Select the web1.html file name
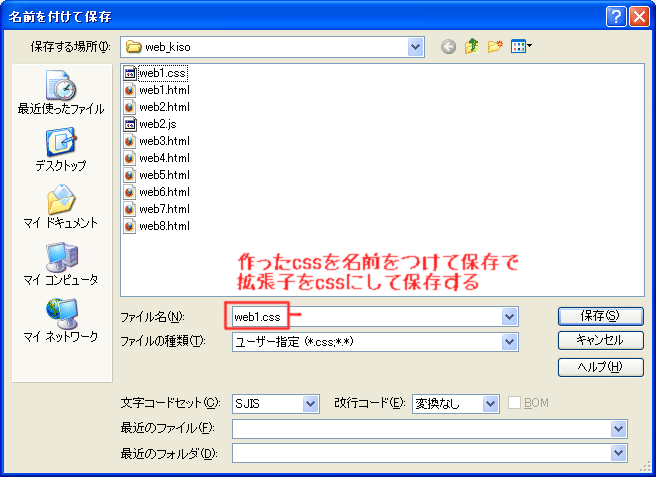The width and height of the screenshot is (660, 481). pyautogui.click(x=165, y=90)
